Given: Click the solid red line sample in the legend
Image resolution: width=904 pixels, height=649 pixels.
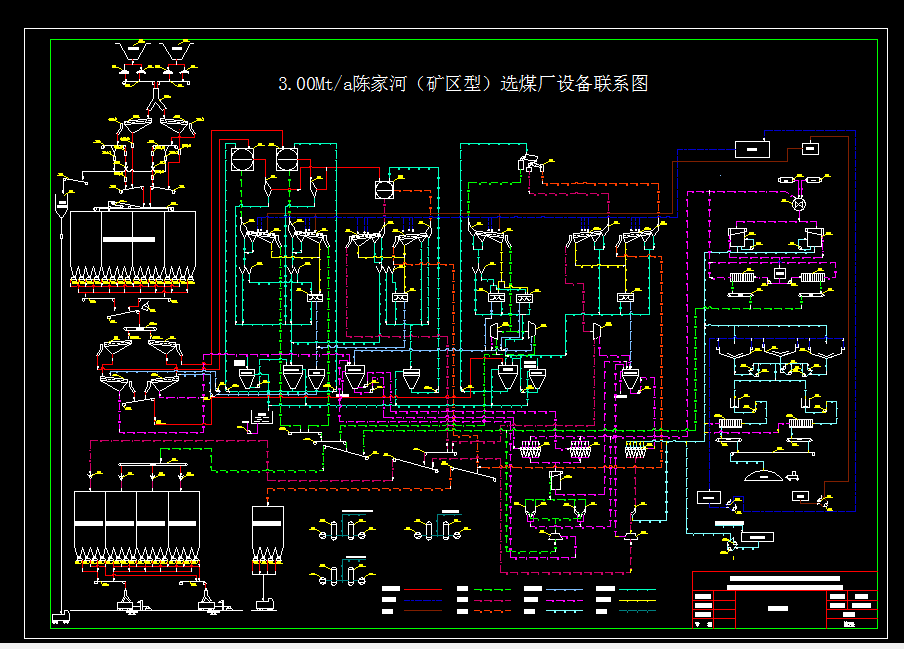Looking at the screenshot, I should (x=423, y=590).
